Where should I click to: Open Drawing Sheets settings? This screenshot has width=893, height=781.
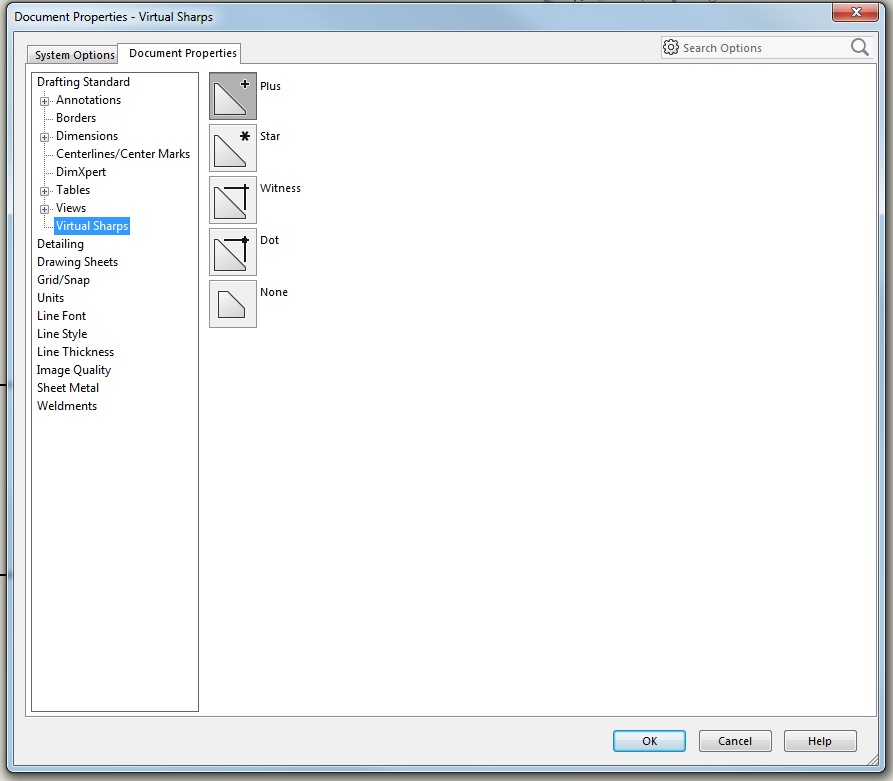77,262
